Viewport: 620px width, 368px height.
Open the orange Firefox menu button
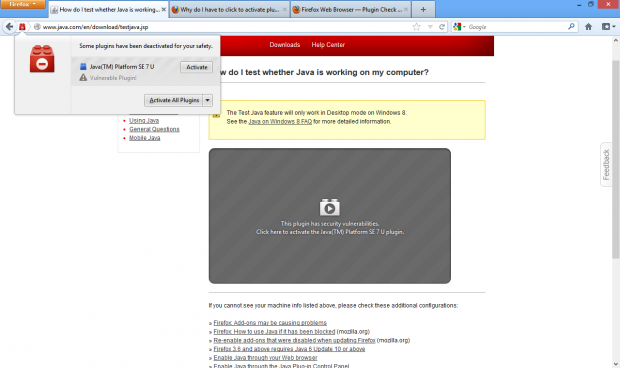23,4
